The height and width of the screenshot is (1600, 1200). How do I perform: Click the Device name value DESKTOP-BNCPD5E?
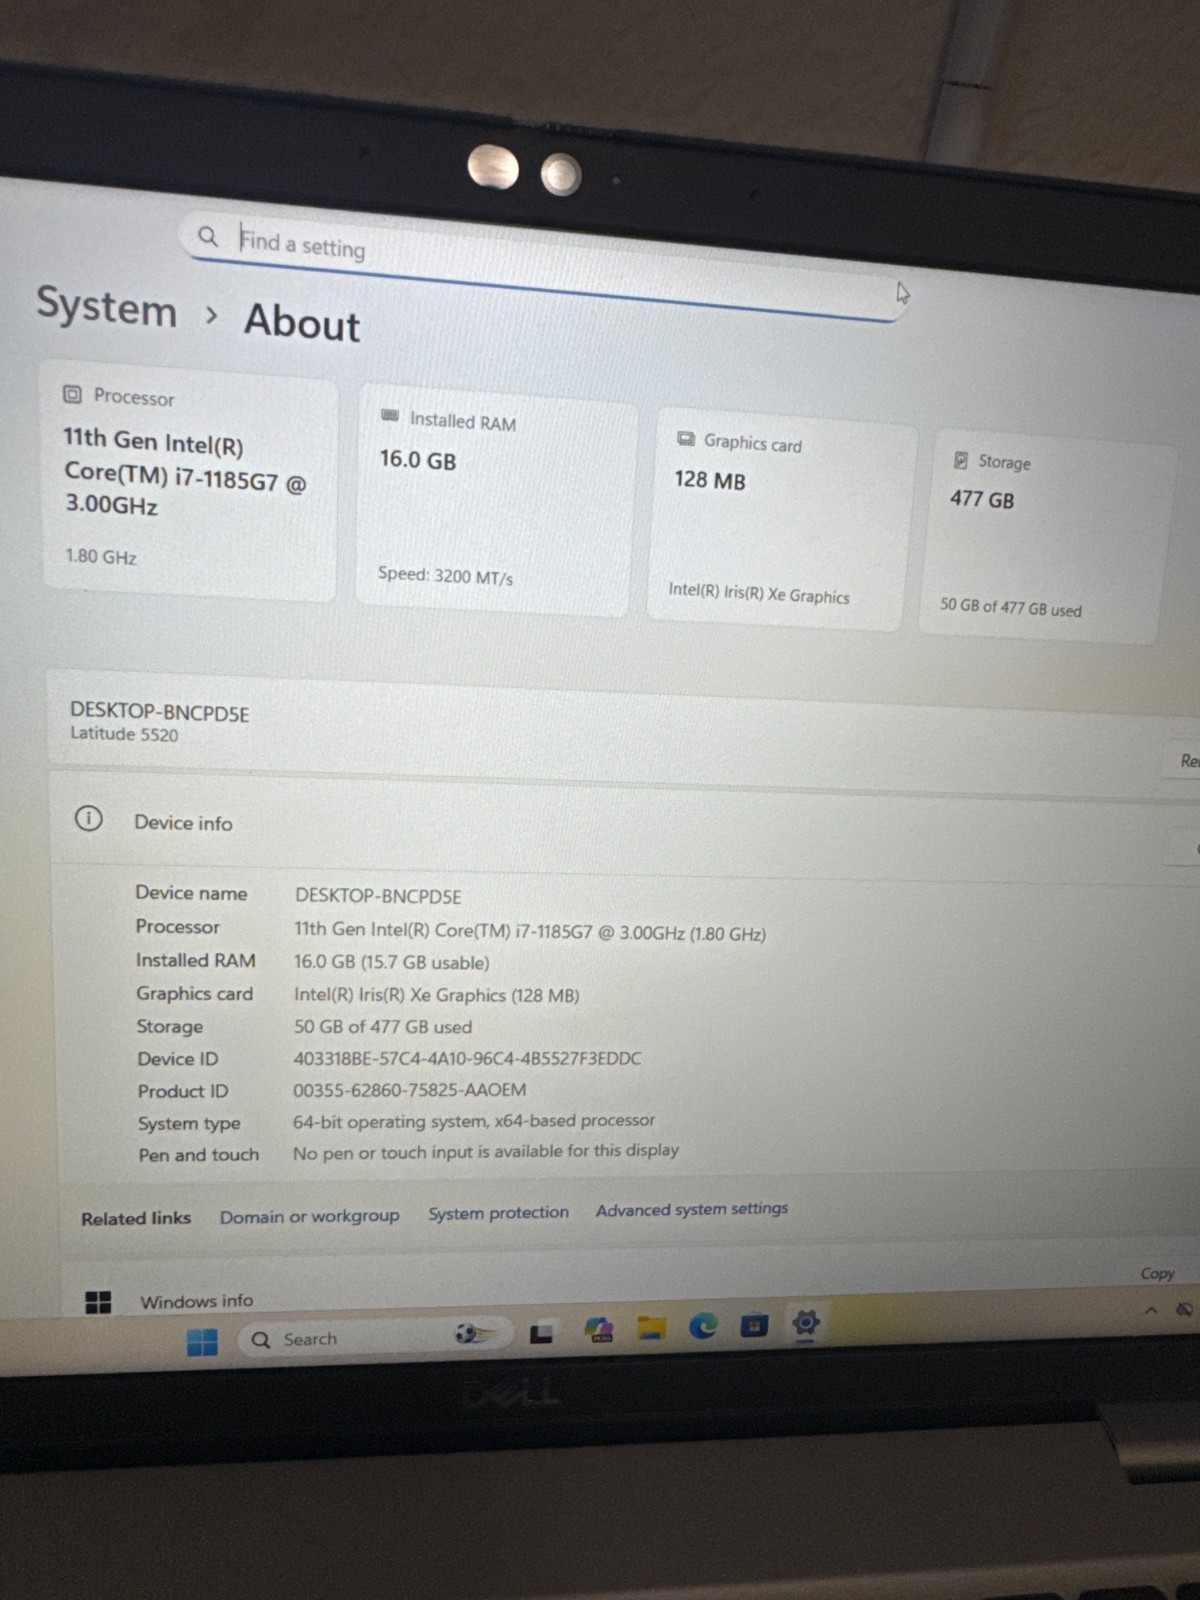378,896
